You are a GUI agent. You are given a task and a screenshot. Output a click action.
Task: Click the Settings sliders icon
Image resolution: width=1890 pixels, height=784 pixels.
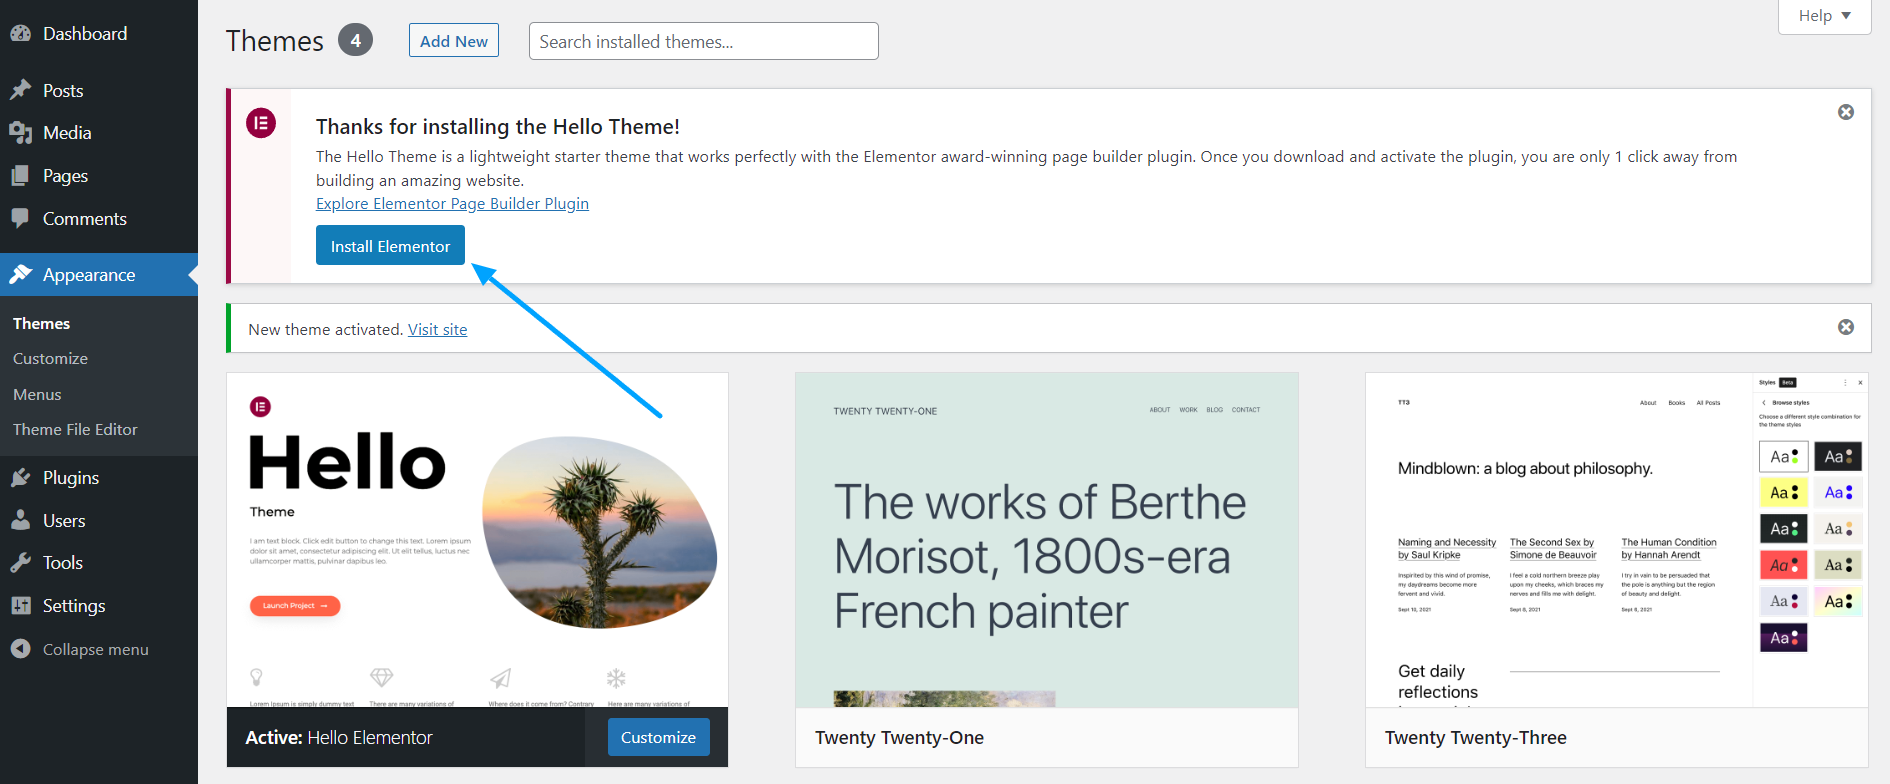coord(21,605)
